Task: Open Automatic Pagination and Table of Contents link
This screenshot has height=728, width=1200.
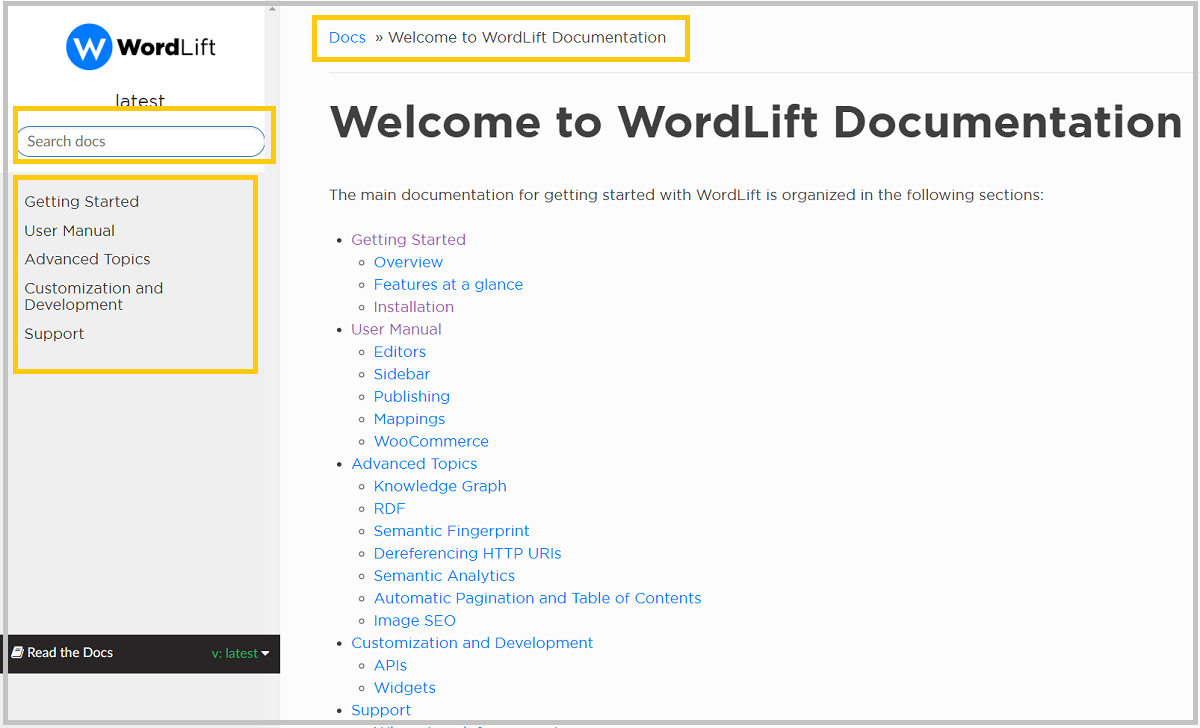Action: pos(538,598)
